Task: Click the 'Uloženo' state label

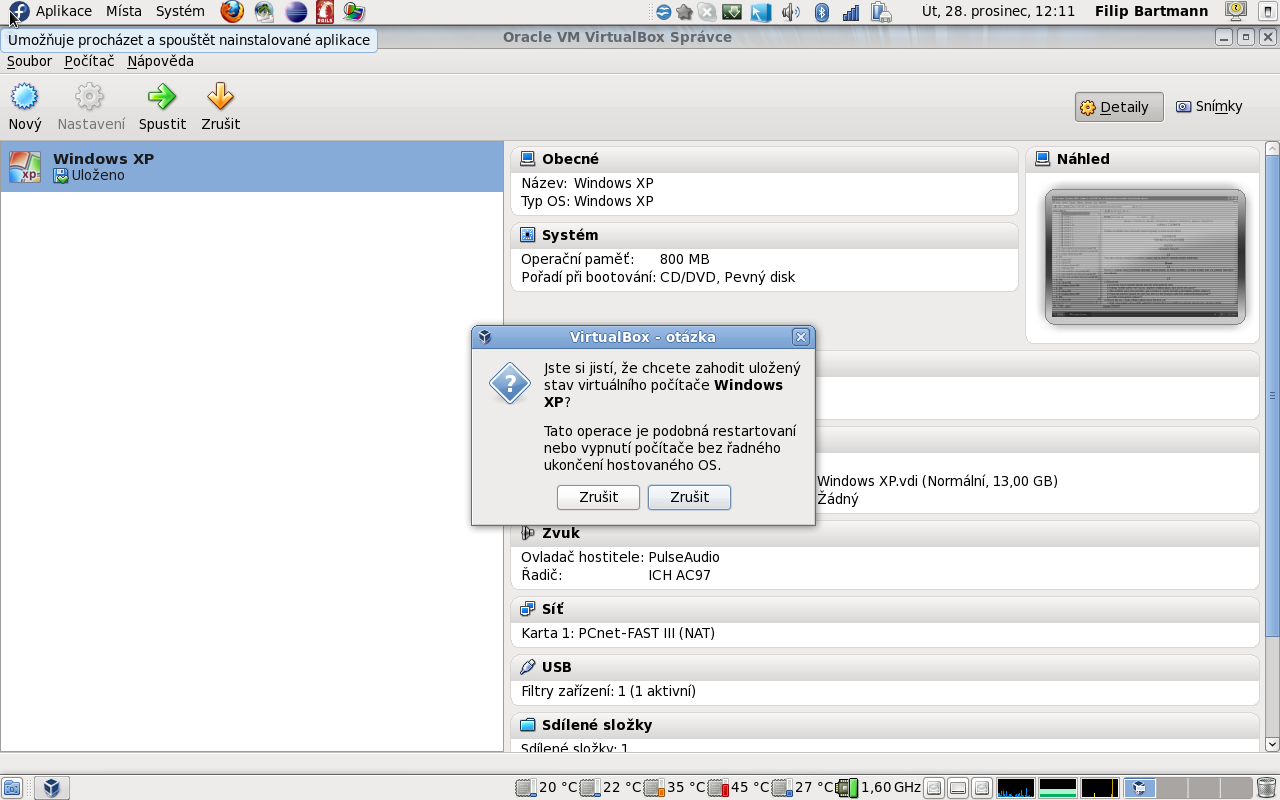Action: tap(98, 175)
